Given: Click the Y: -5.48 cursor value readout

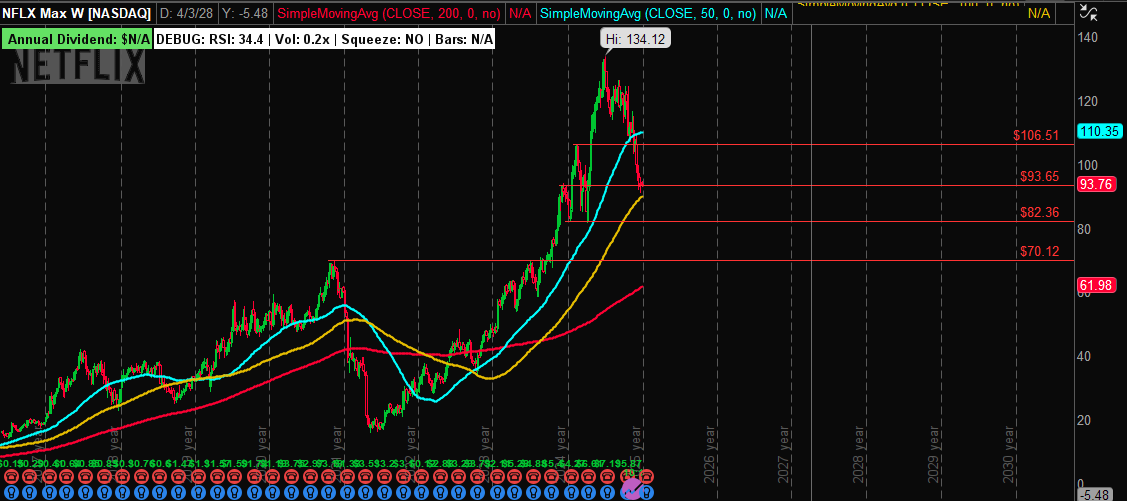Looking at the screenshot, I should 246,14.
